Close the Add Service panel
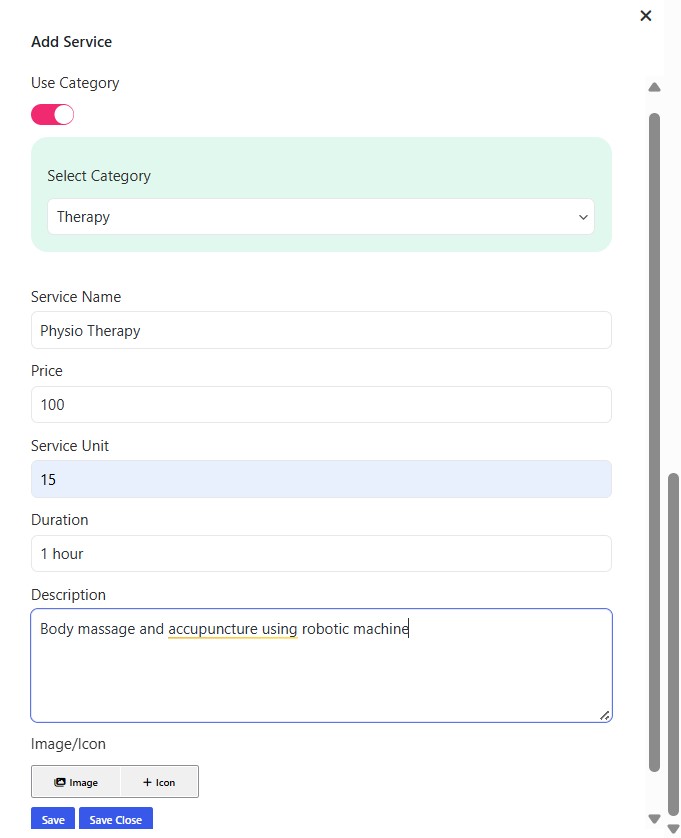The width and height of the screenshot is (681, 838). [646, 15]
